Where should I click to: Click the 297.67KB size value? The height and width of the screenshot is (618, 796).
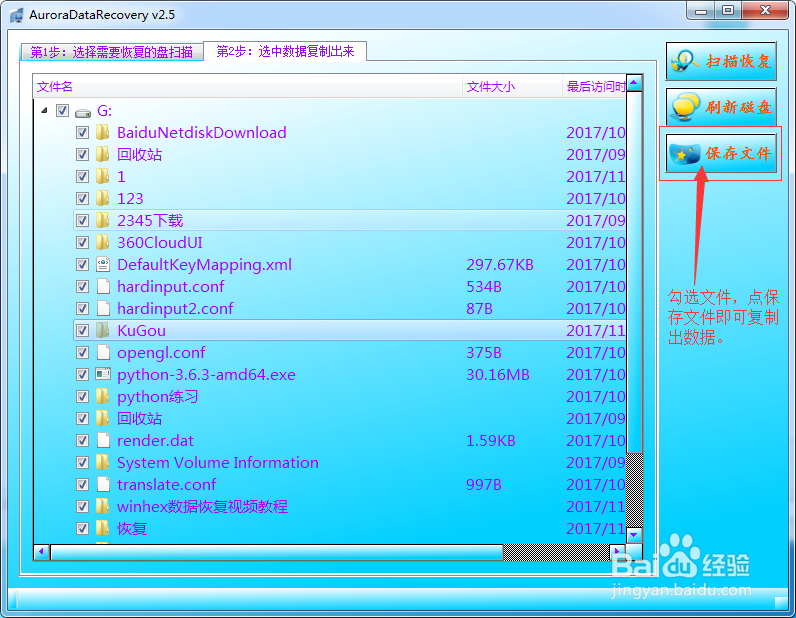tap(500, 265)
